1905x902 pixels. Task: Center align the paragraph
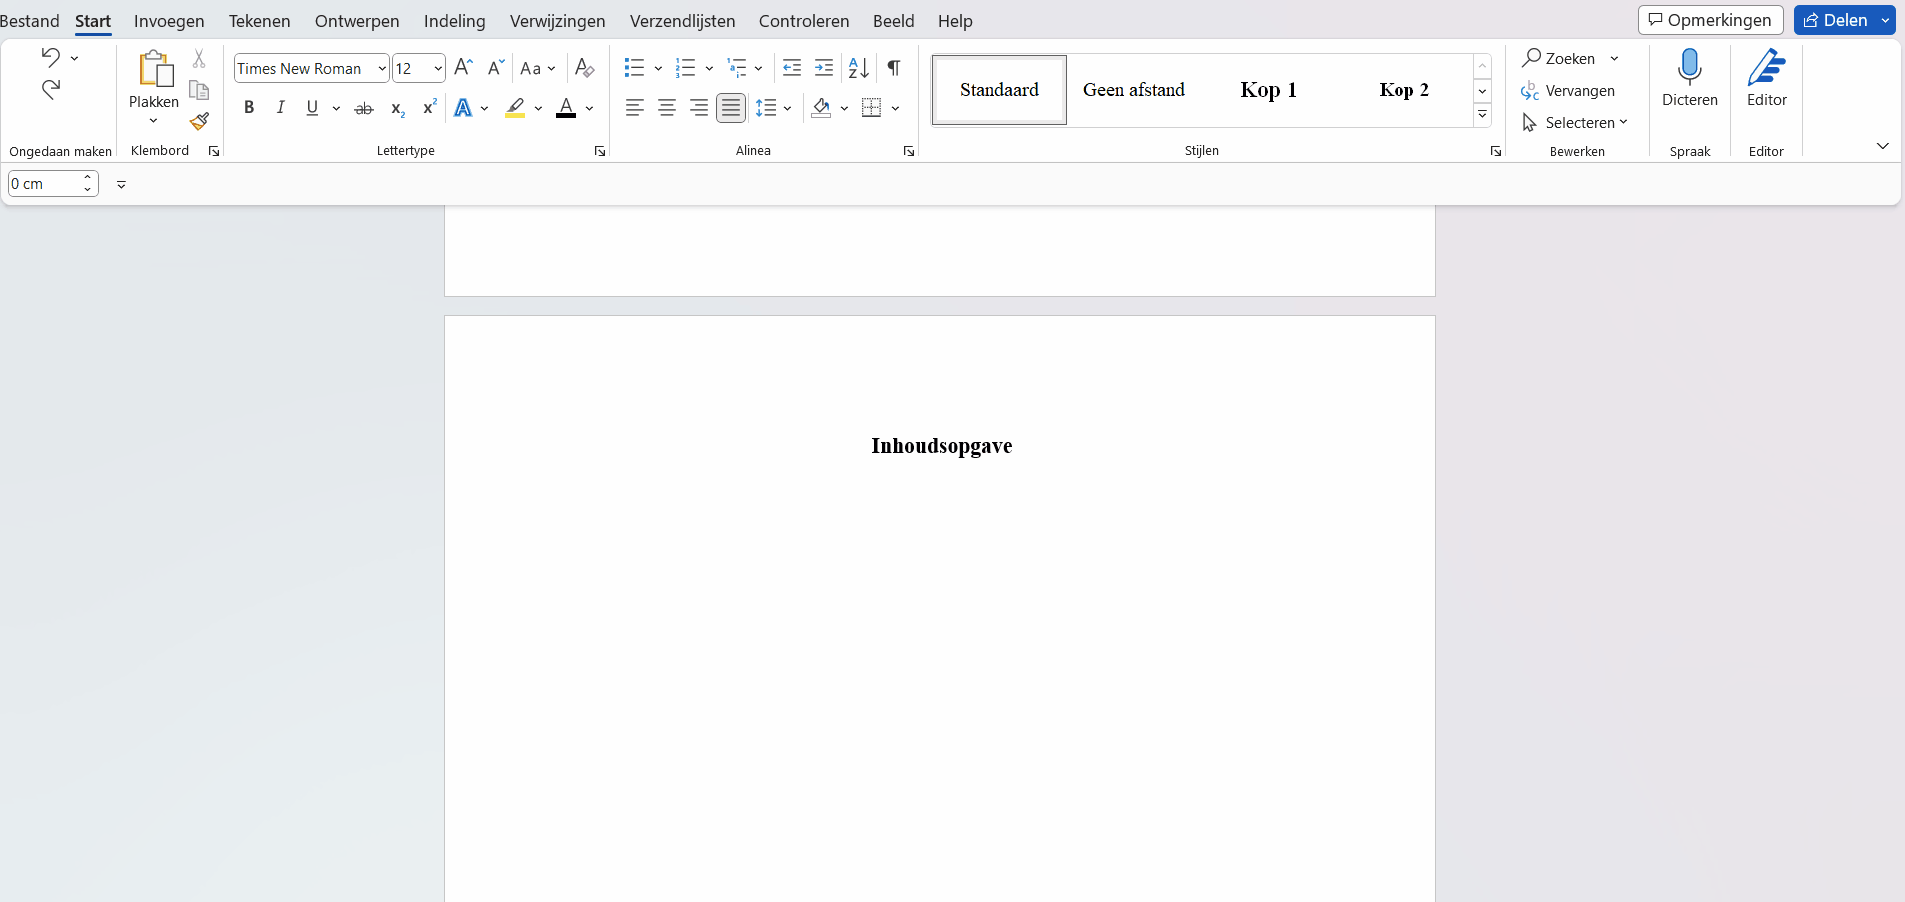(667, 107)
